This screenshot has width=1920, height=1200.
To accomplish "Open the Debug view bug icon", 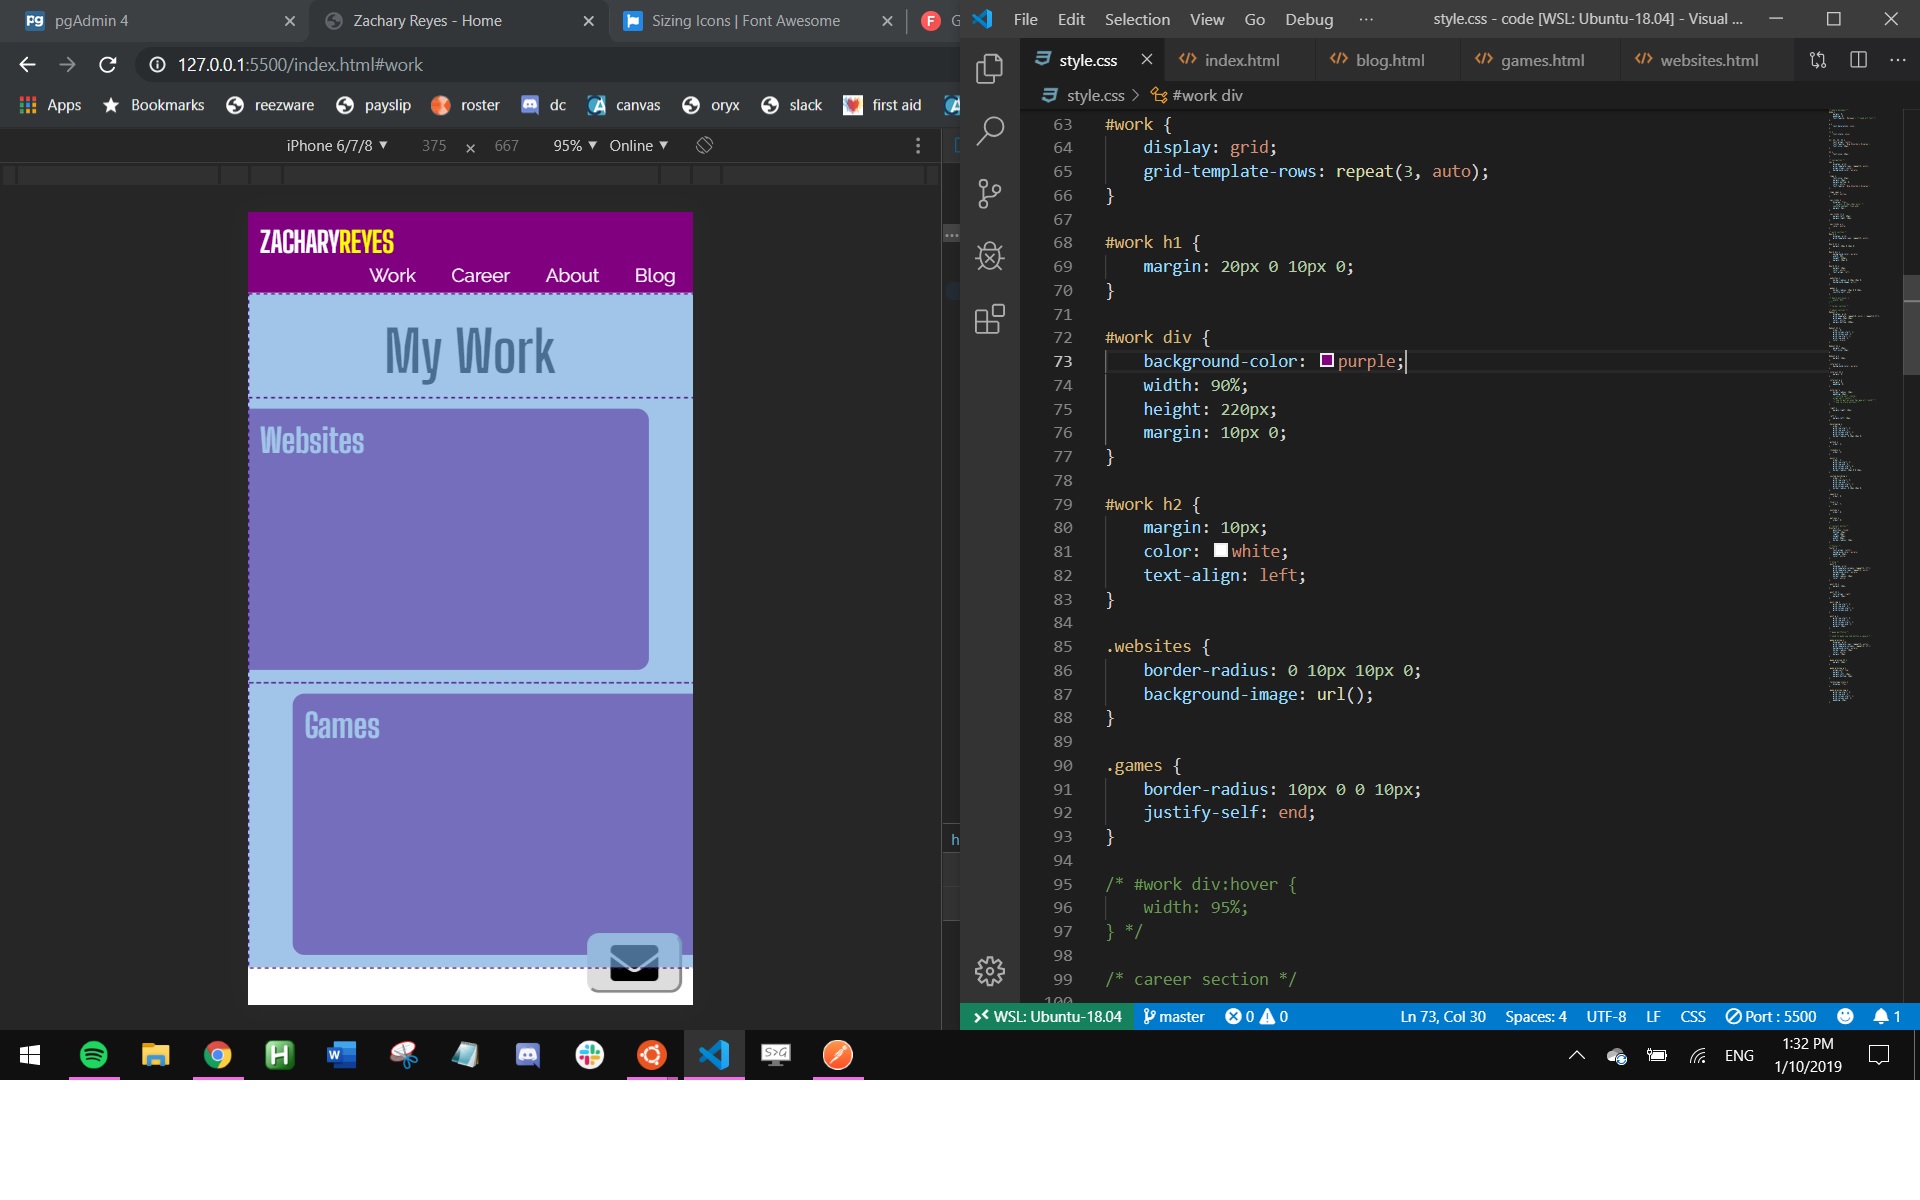I will [989, 256].
